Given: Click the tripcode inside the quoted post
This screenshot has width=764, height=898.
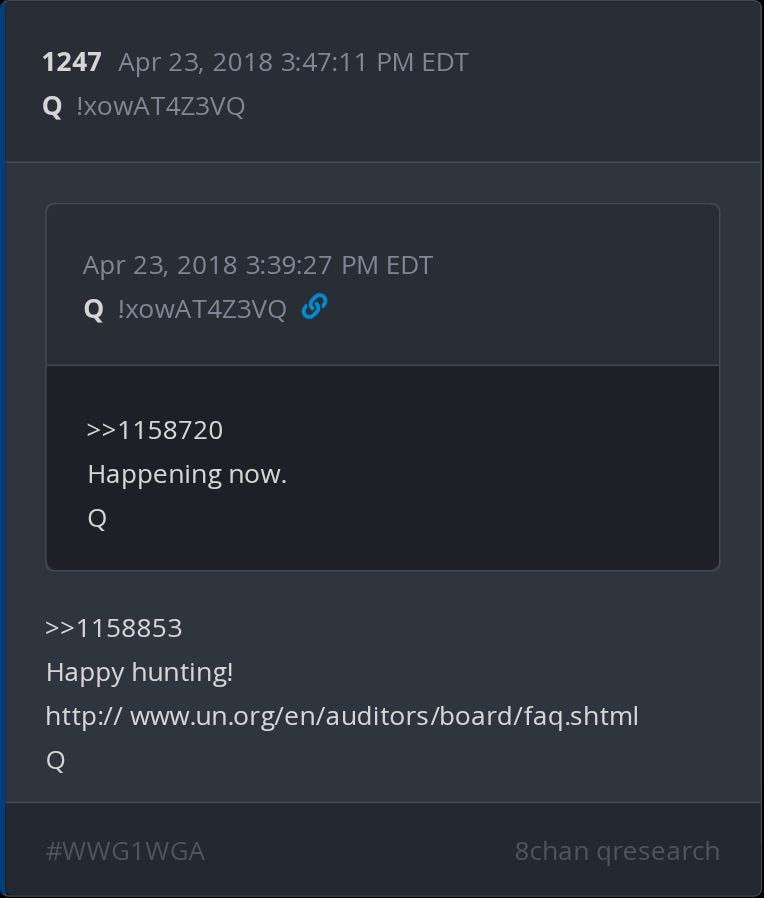Looking at the screenshot, I should pyautogui.click(x=201, y=309).
